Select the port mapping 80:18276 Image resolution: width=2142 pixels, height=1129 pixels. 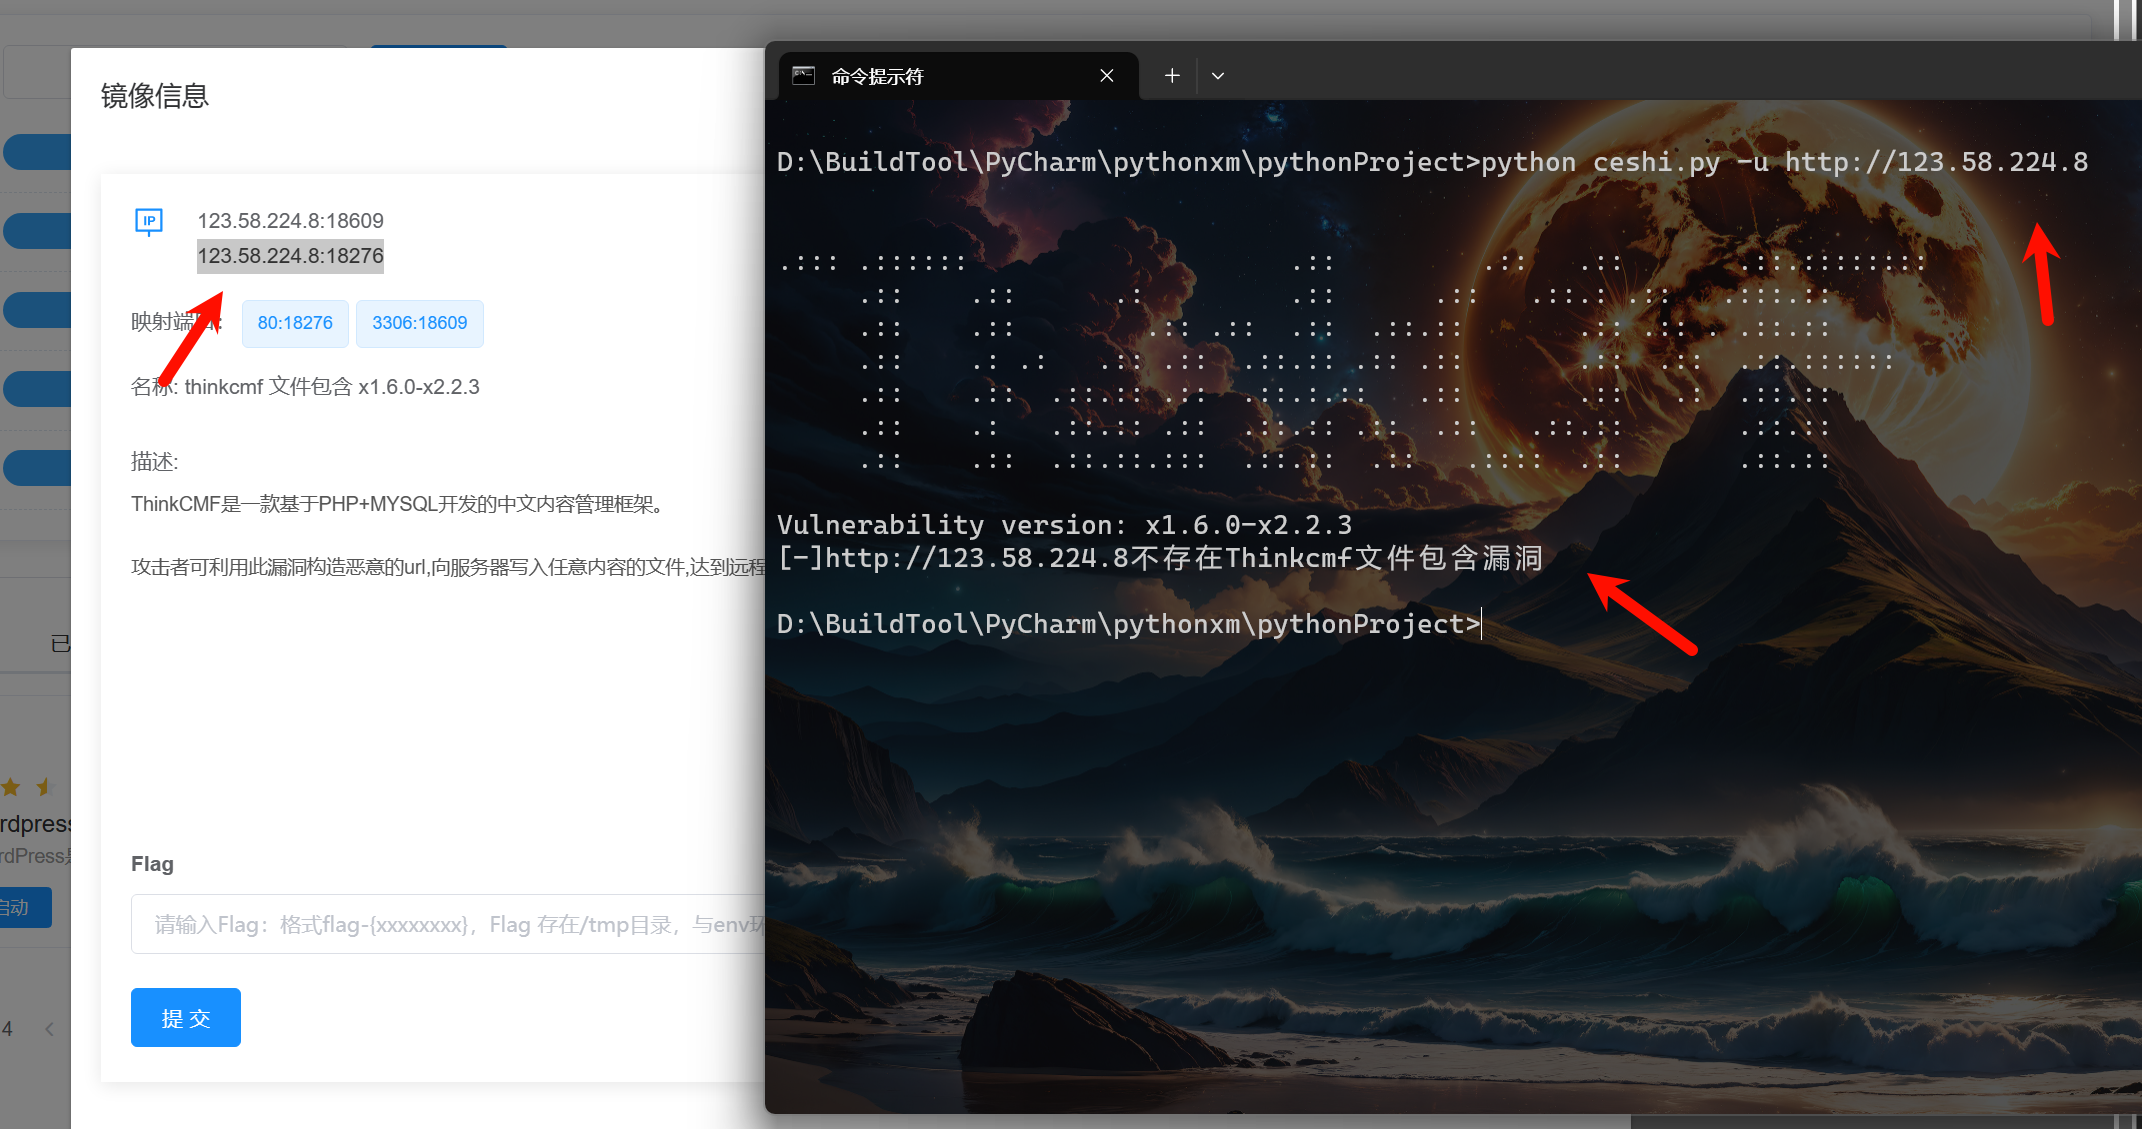pos(294,323)
